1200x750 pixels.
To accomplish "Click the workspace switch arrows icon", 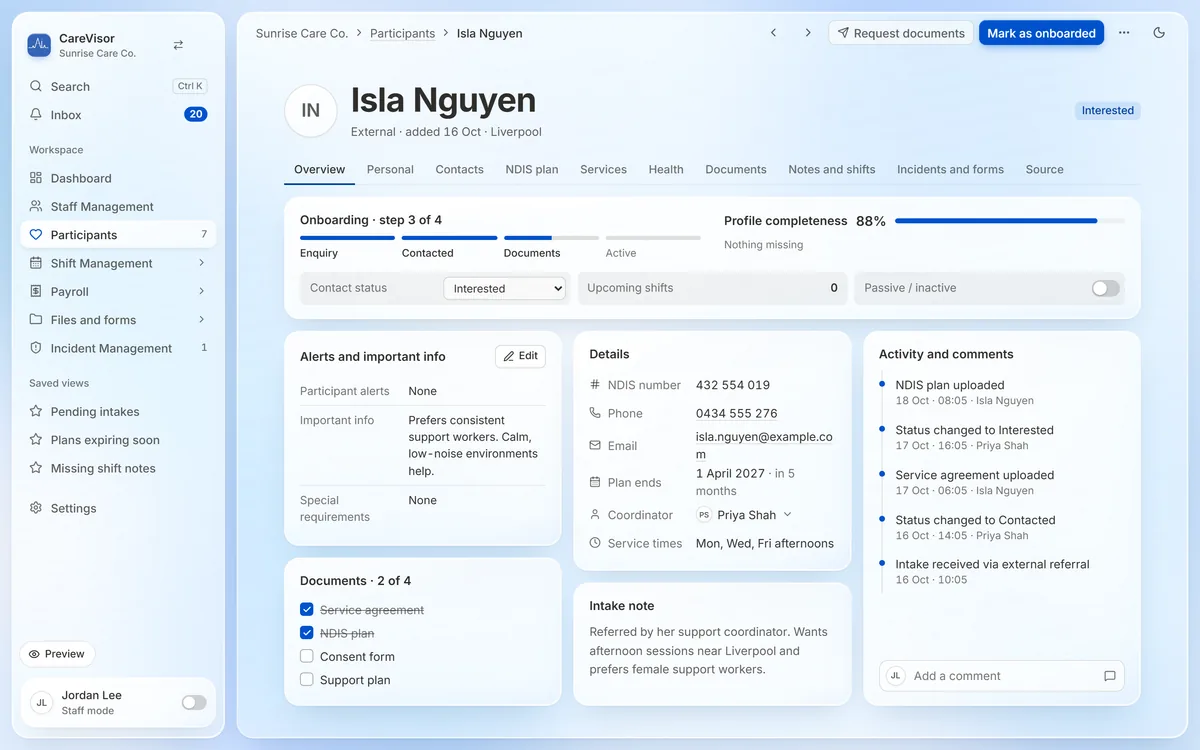I will [x=178, y=45].
